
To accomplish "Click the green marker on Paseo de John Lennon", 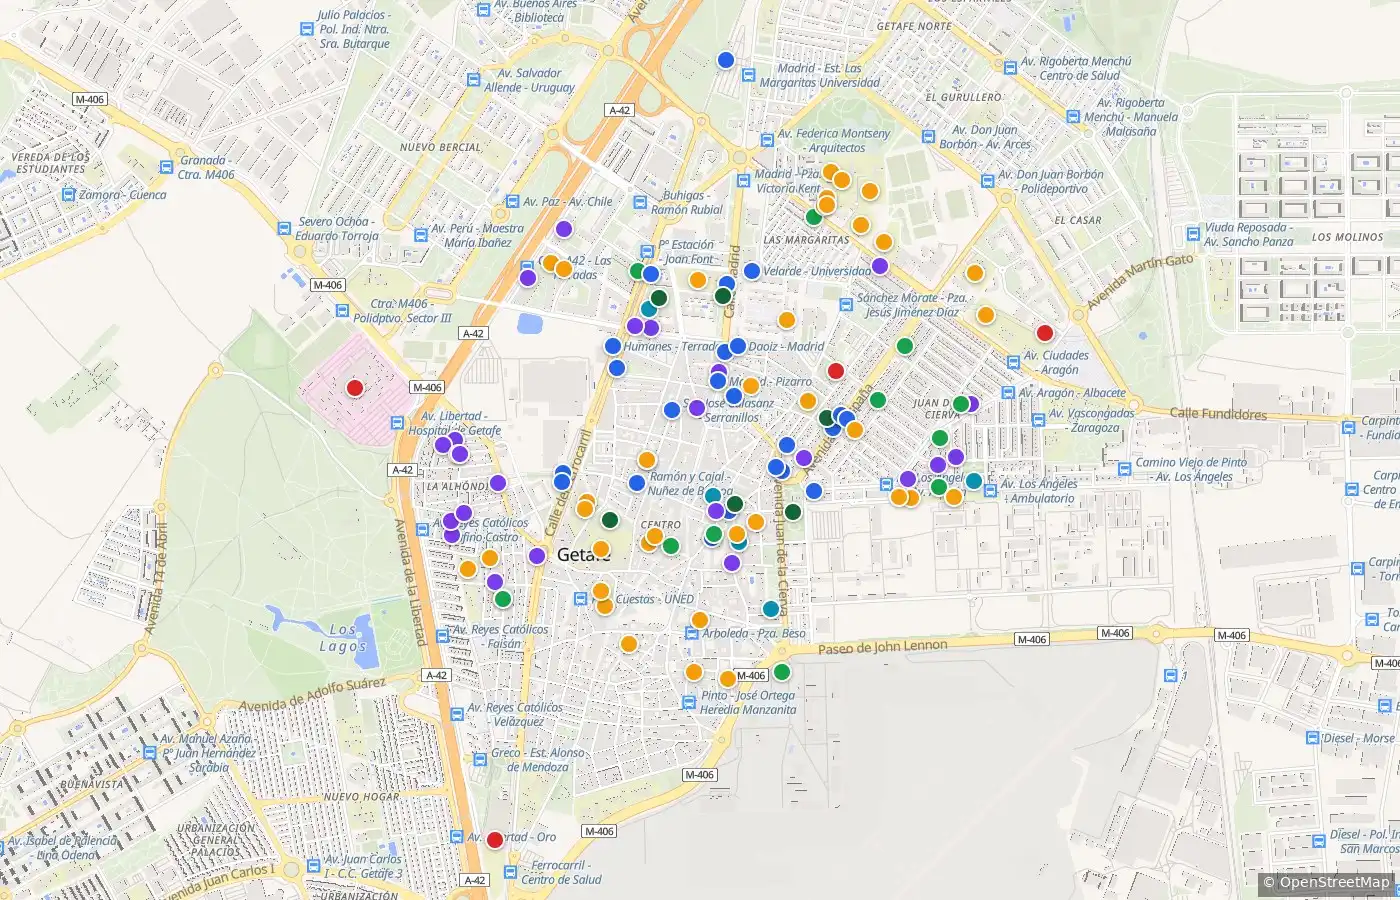I will [782, 672].
